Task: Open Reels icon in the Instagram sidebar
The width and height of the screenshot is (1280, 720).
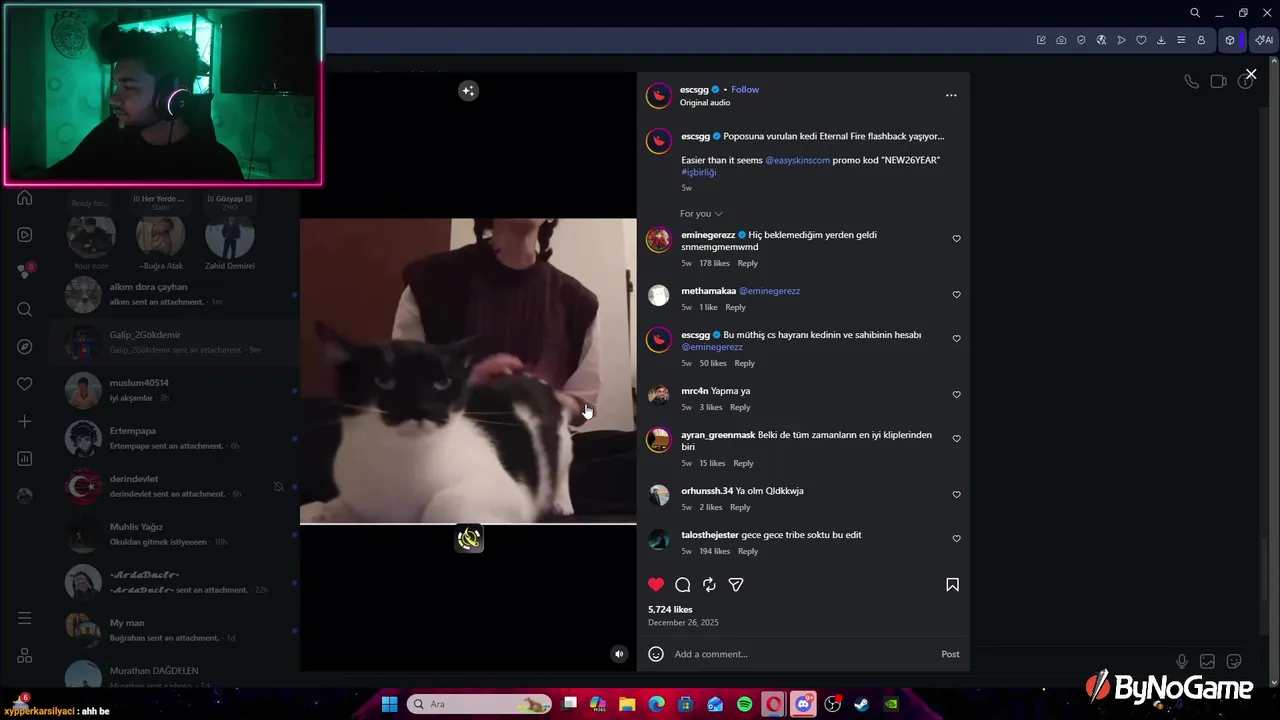Action: (x=25, y=235)
